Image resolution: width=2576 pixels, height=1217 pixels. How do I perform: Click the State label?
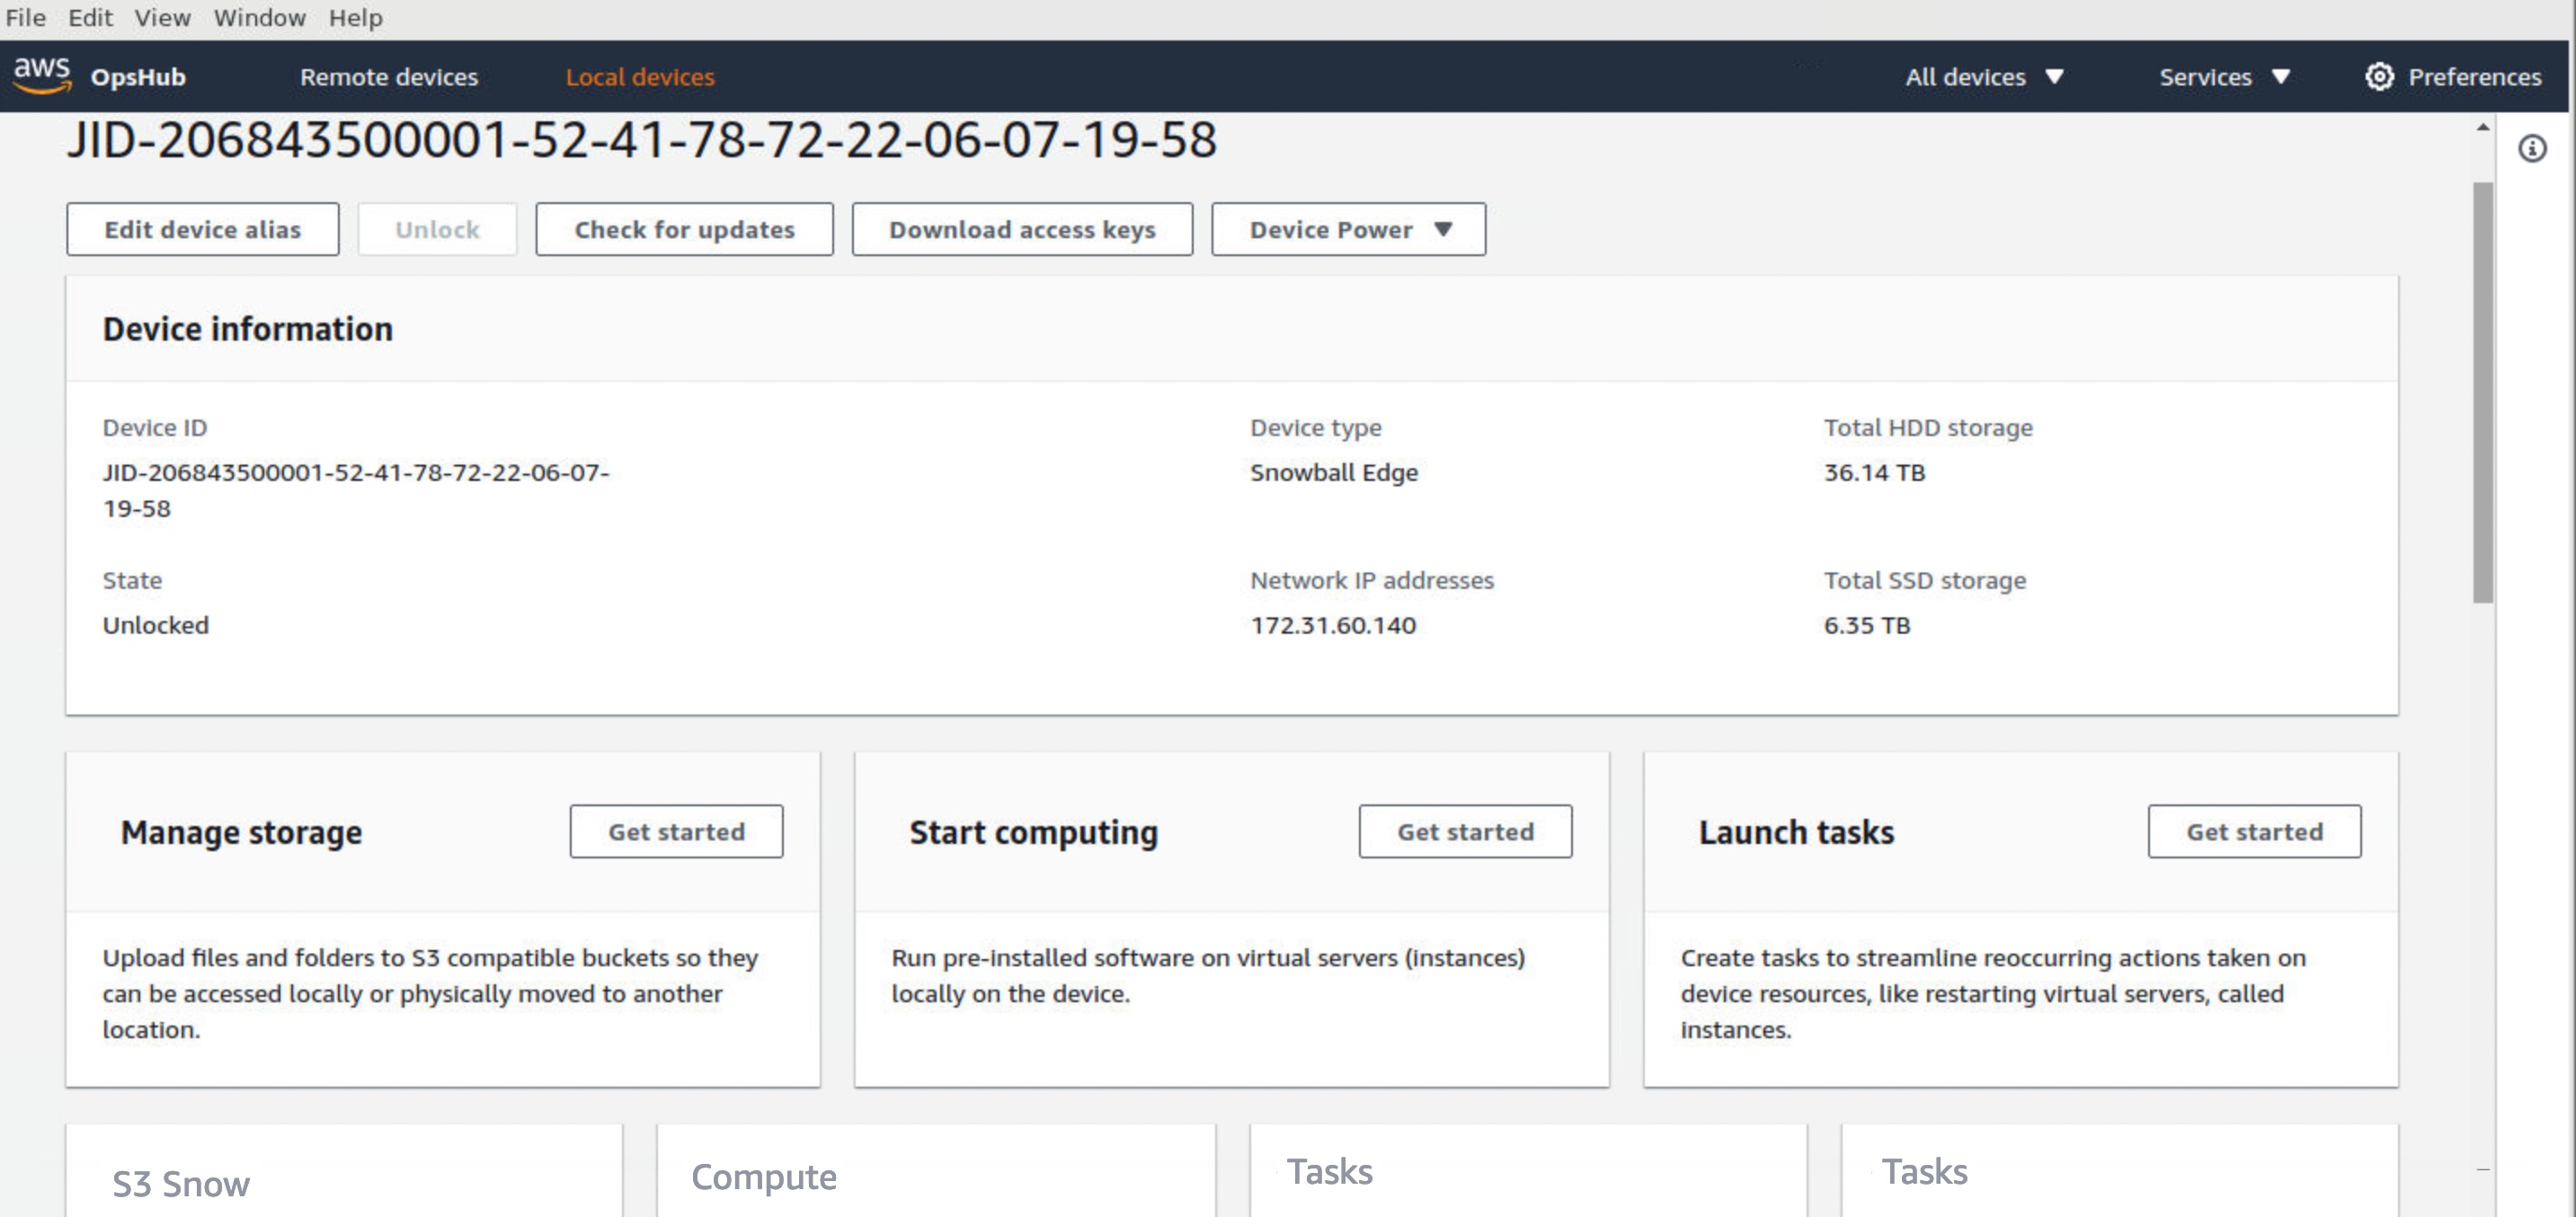click(x=132, y=580)
